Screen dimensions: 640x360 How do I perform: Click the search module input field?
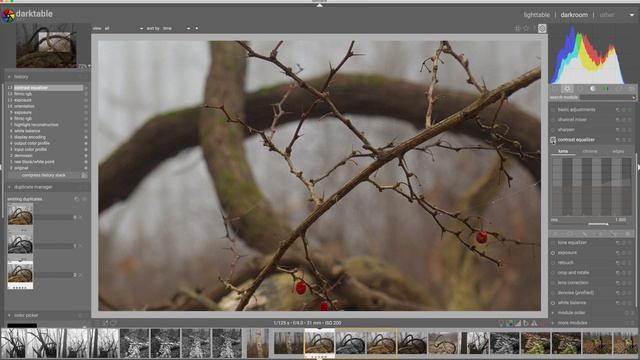[607, 98]
